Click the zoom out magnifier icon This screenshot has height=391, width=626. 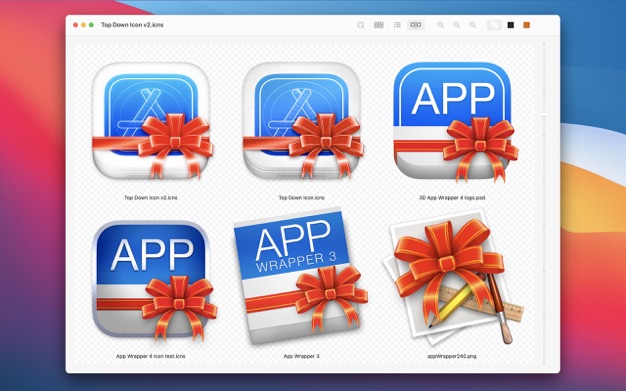point(440,25)
